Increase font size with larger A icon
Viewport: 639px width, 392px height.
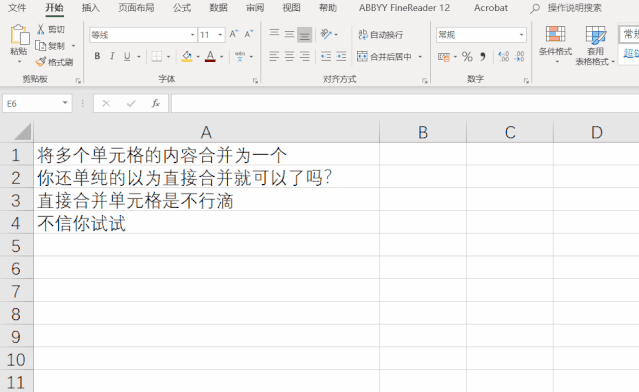234,34
